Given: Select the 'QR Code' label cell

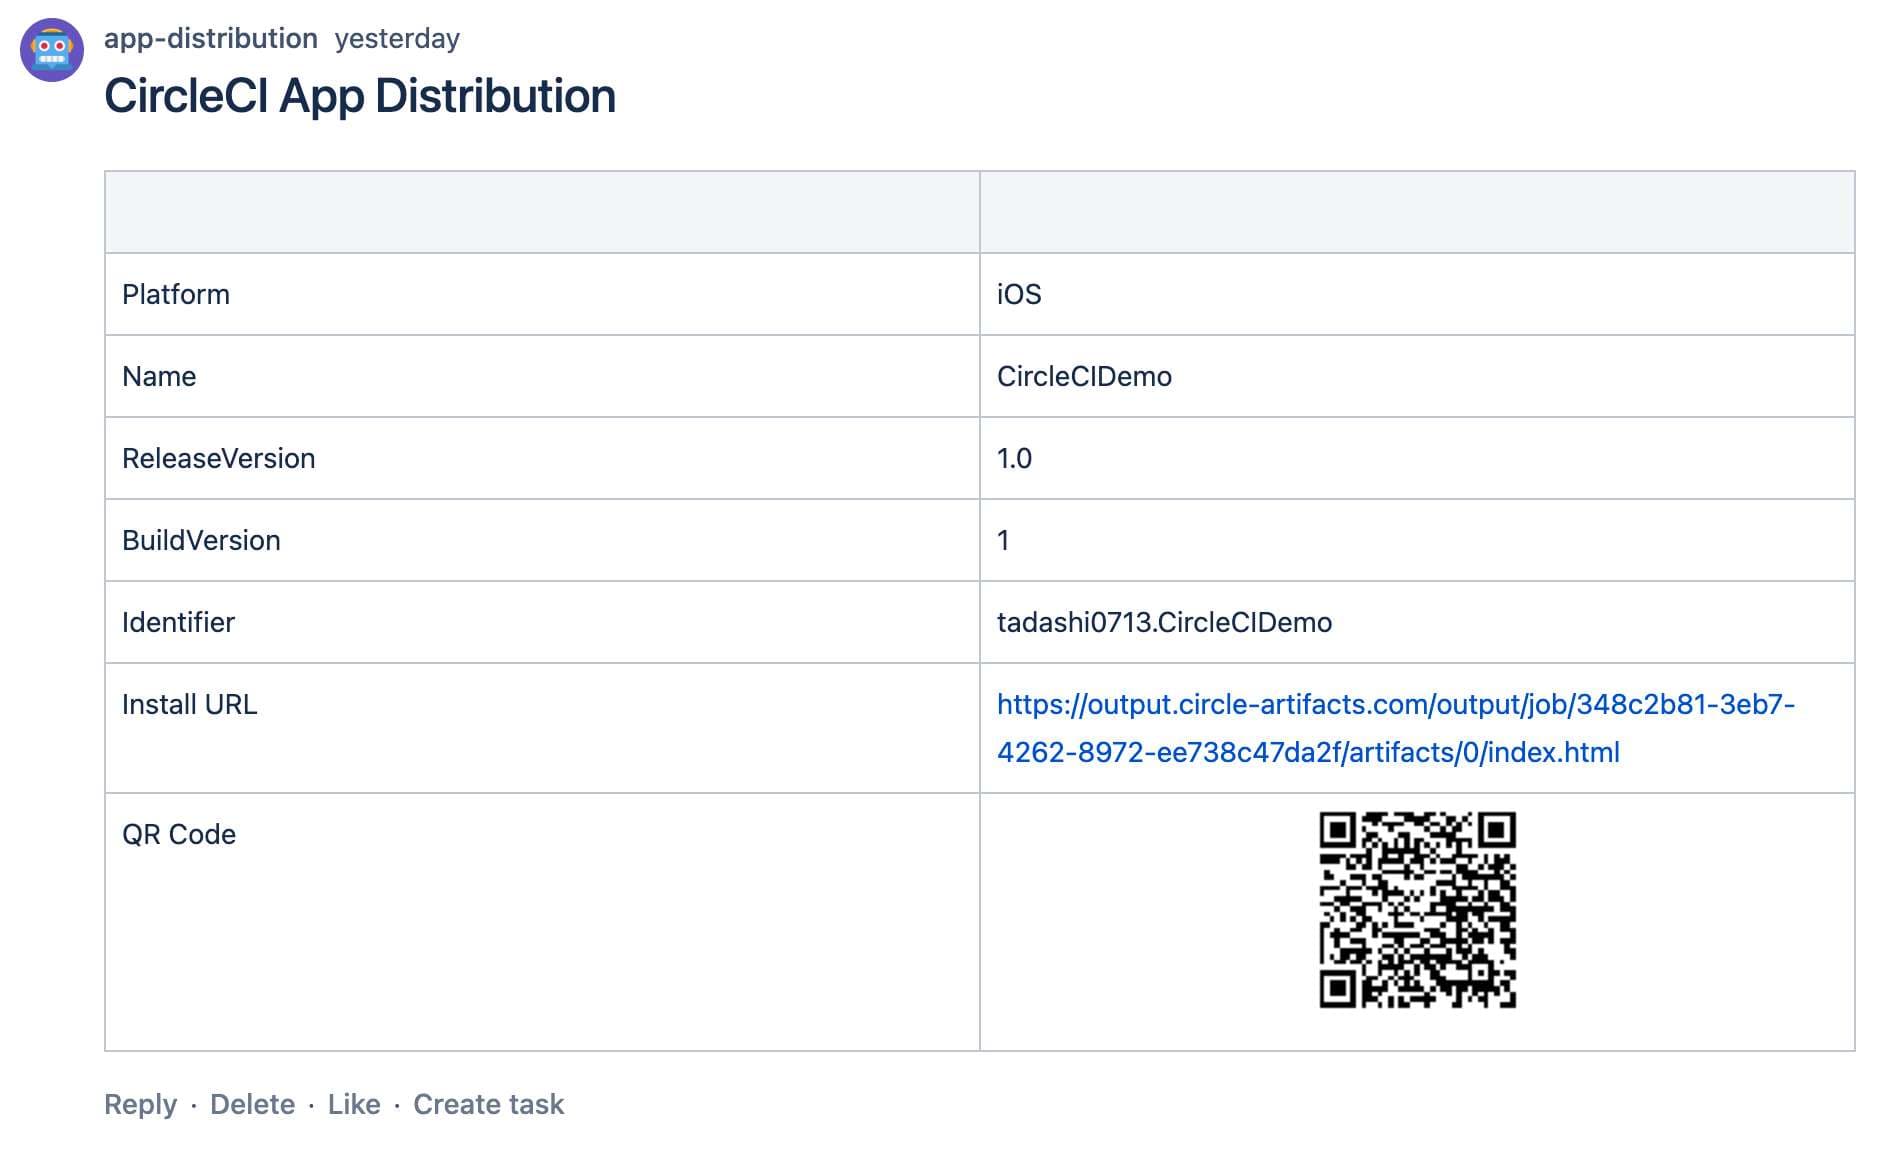Looking at the screenshot, I should (542, 922).
